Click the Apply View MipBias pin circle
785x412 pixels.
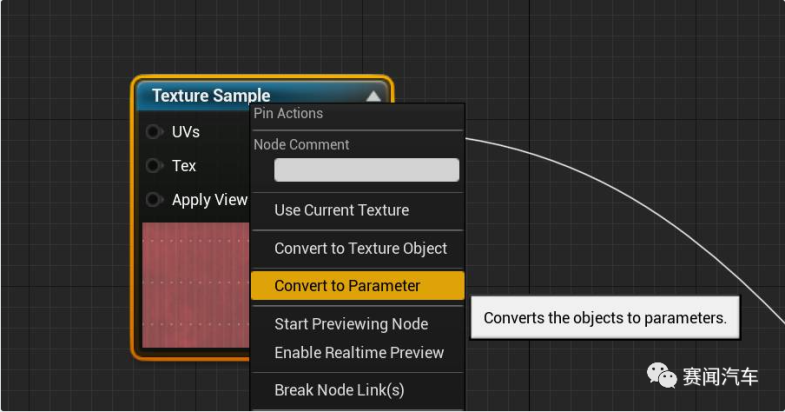tap(154, 200)
